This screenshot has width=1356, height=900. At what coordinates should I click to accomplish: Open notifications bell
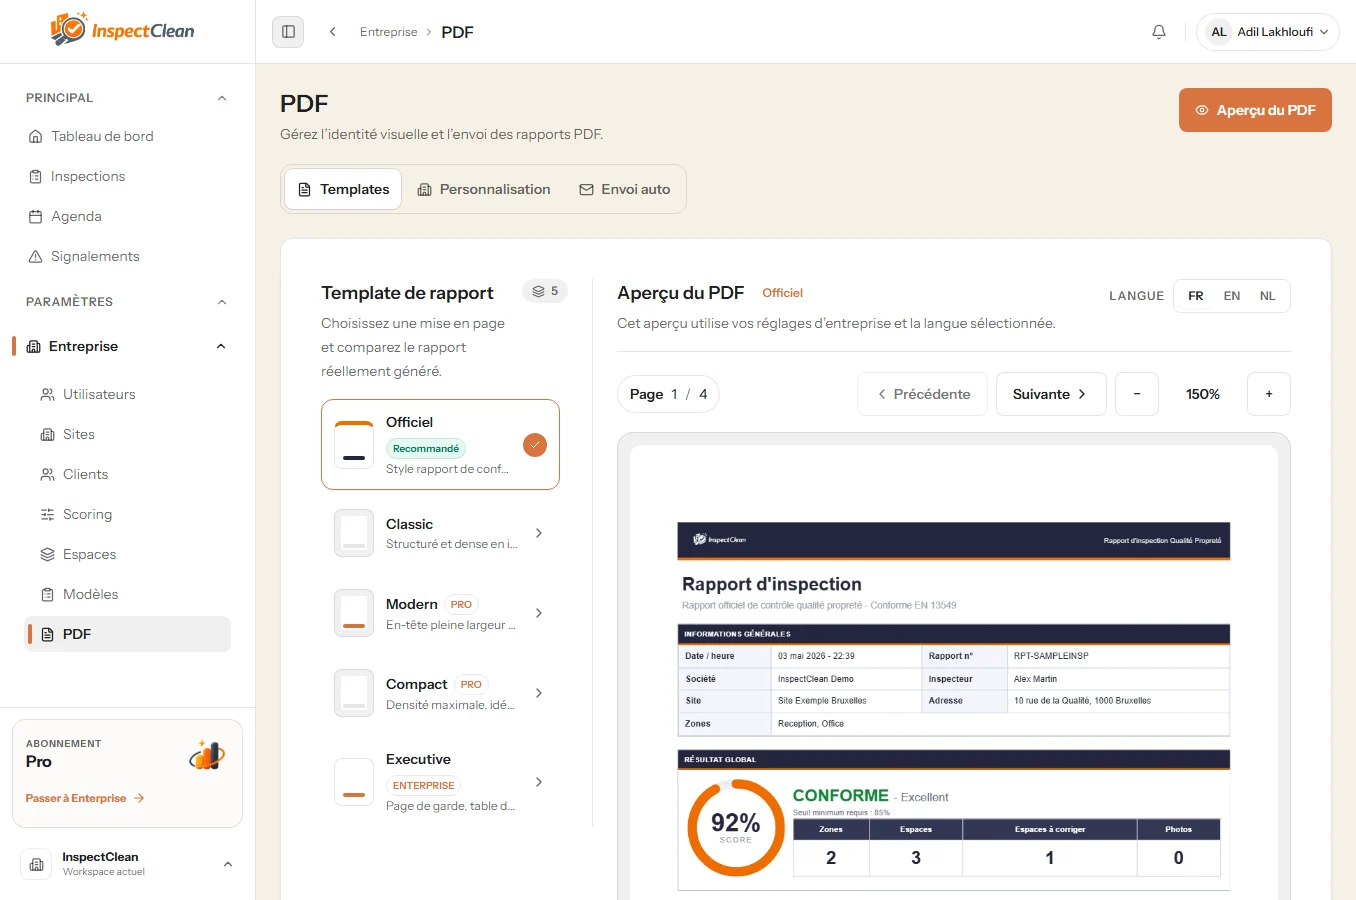(x=1159, y=32)
